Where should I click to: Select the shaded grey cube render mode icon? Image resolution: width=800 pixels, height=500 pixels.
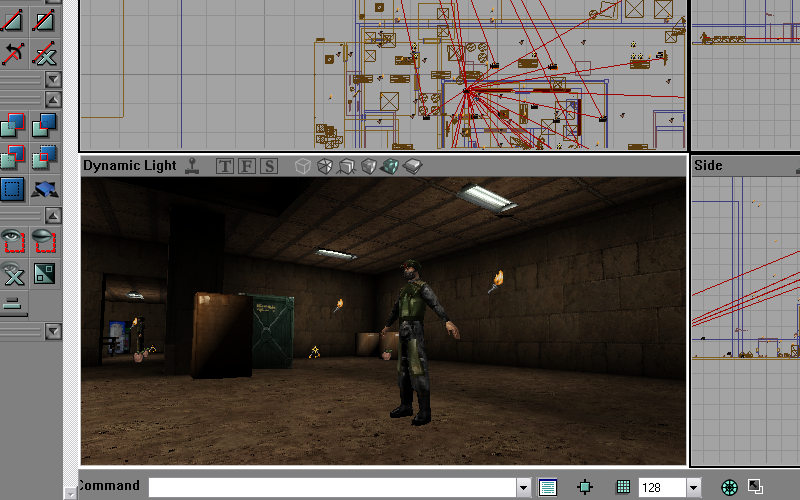pos(368,166)
